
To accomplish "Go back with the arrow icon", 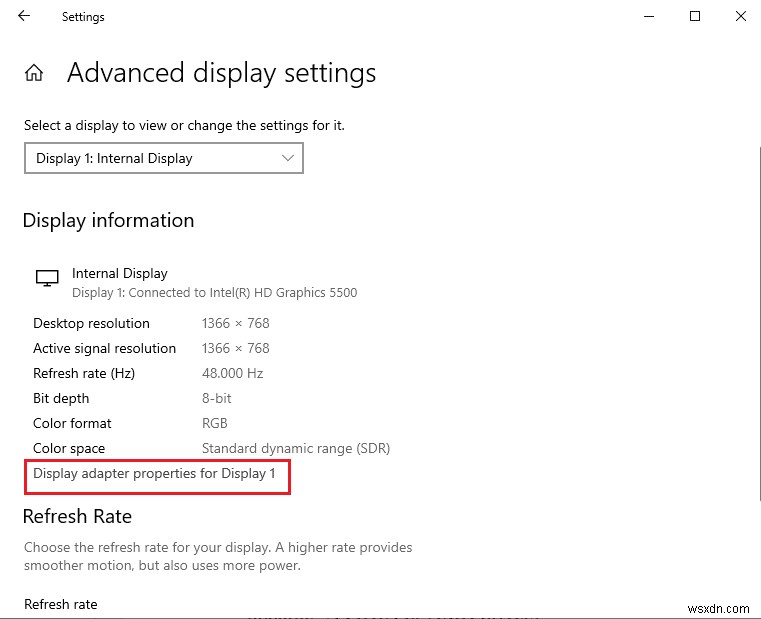I will click(24, 16).
